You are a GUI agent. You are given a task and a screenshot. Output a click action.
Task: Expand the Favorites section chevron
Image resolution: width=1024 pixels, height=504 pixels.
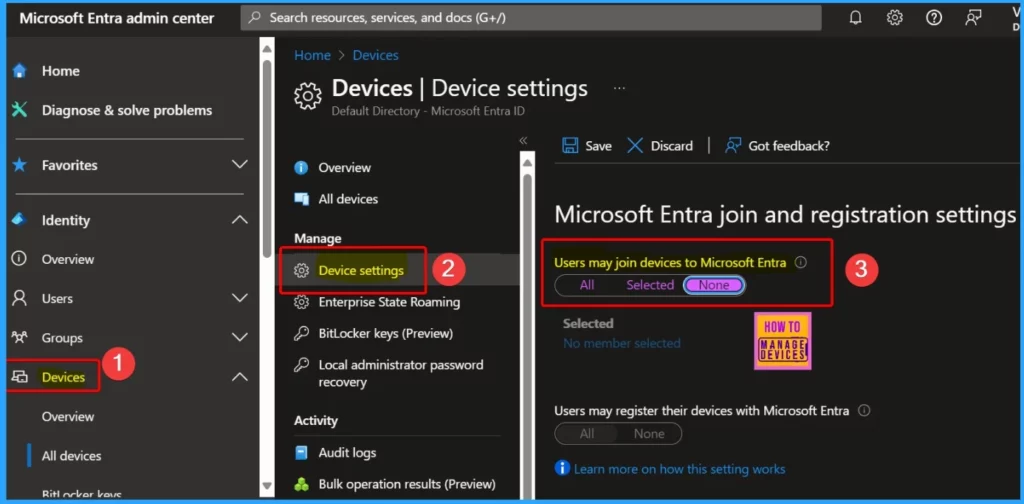click(x=240, y=165)
